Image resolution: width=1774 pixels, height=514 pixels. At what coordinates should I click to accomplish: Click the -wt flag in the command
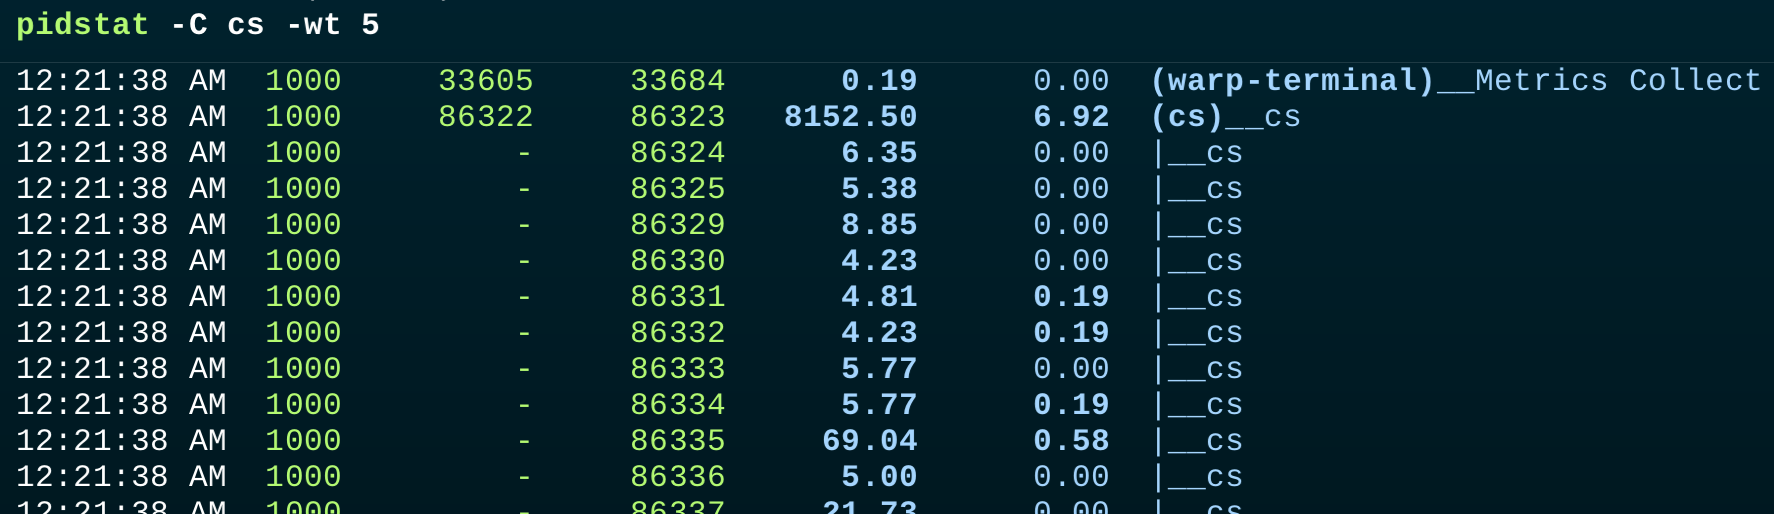pyautogui.click(x=313, y=25)
